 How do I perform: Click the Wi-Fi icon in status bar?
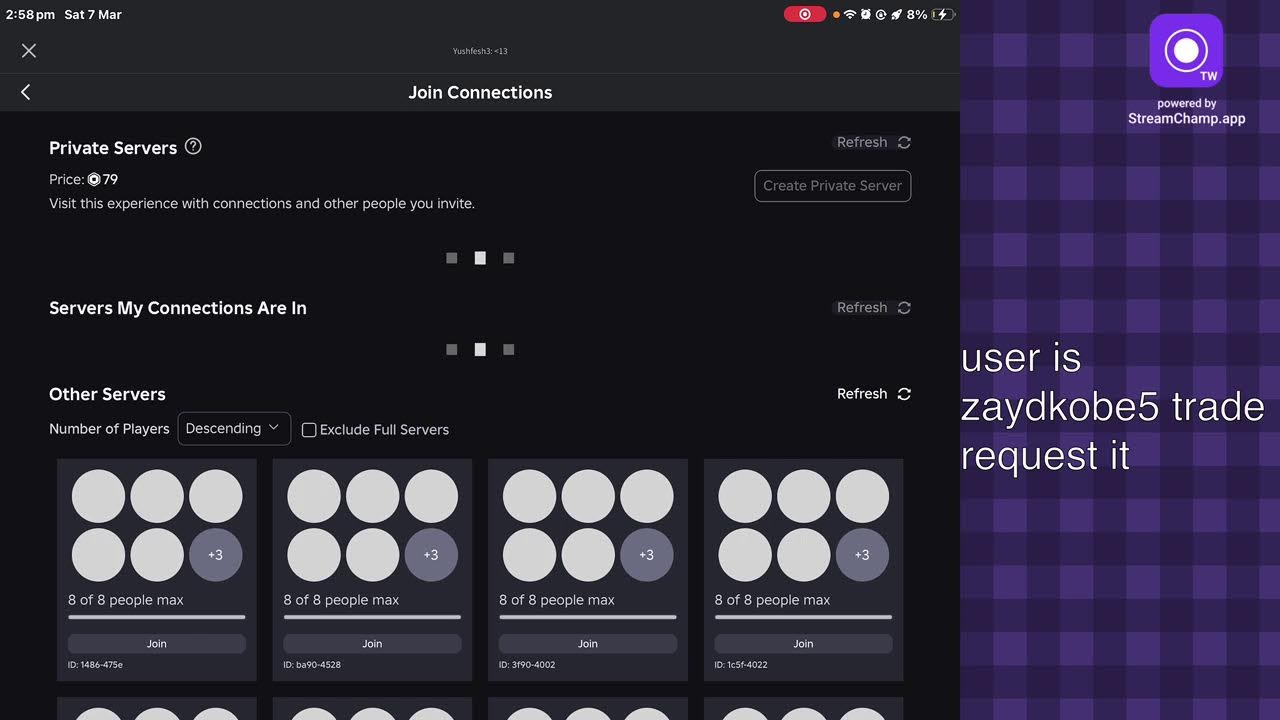850,15
